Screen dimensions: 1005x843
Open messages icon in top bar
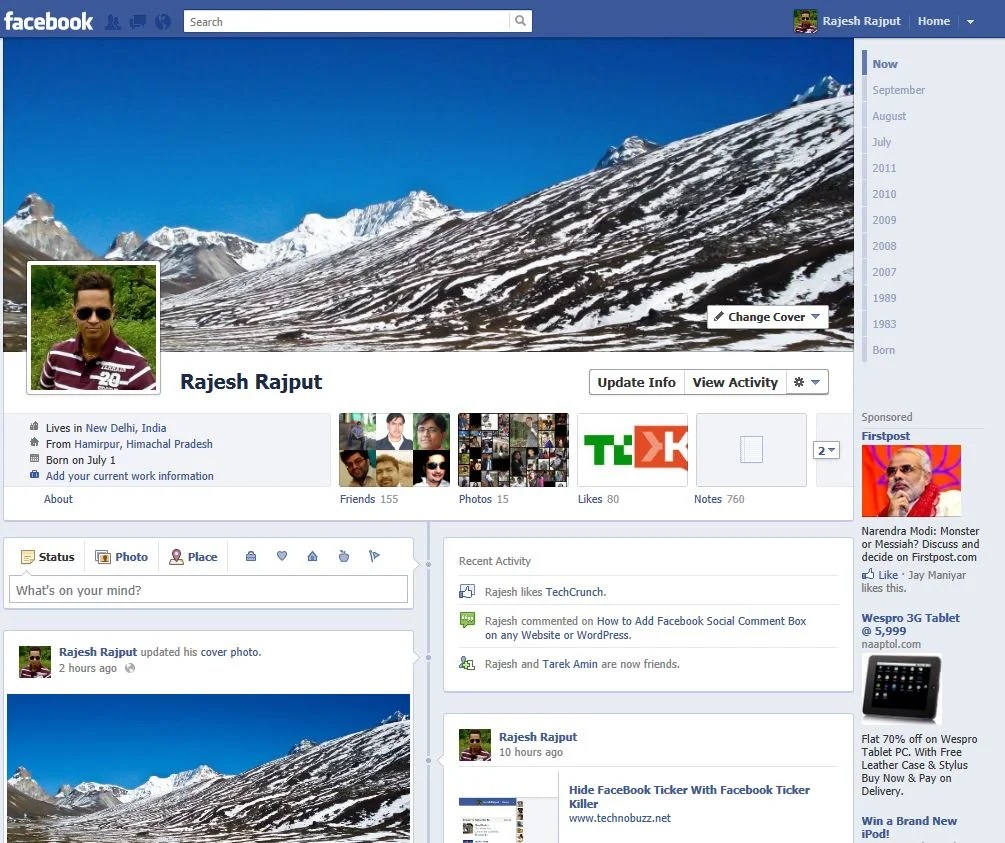pos(138,22)
